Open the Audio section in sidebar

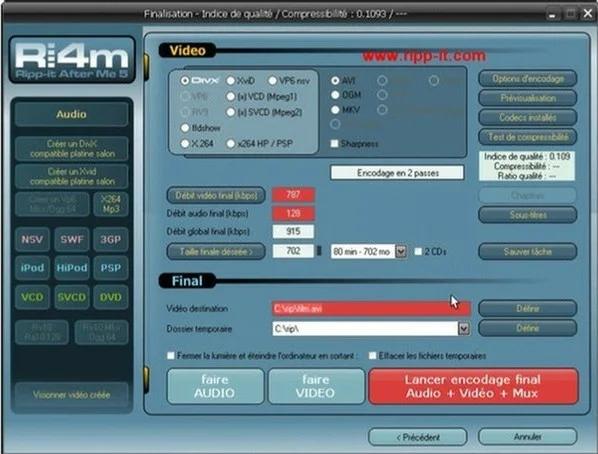(x=72, y=114)
